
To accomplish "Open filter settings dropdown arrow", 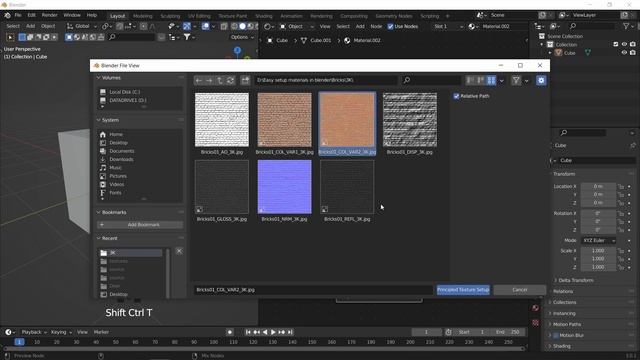I will tap(527, 81).
